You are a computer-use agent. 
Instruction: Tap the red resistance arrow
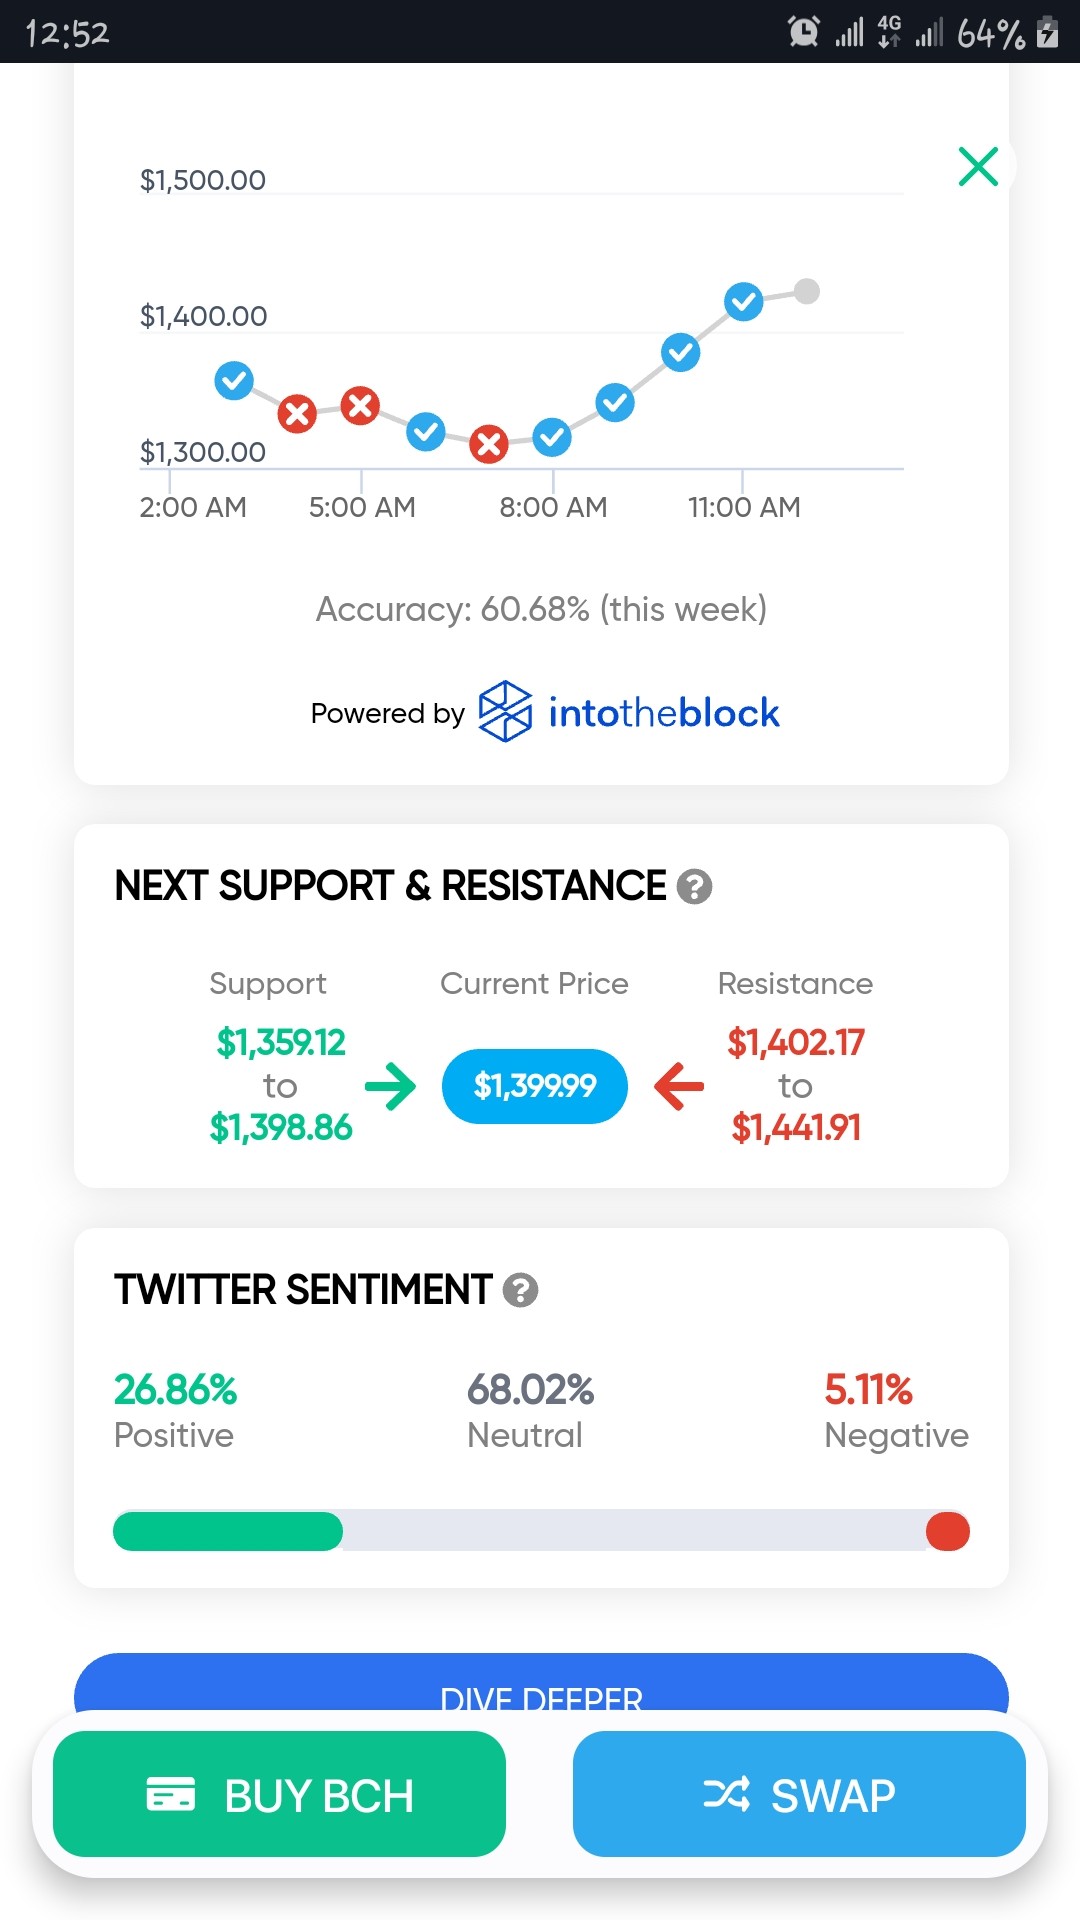point(679,1086)
